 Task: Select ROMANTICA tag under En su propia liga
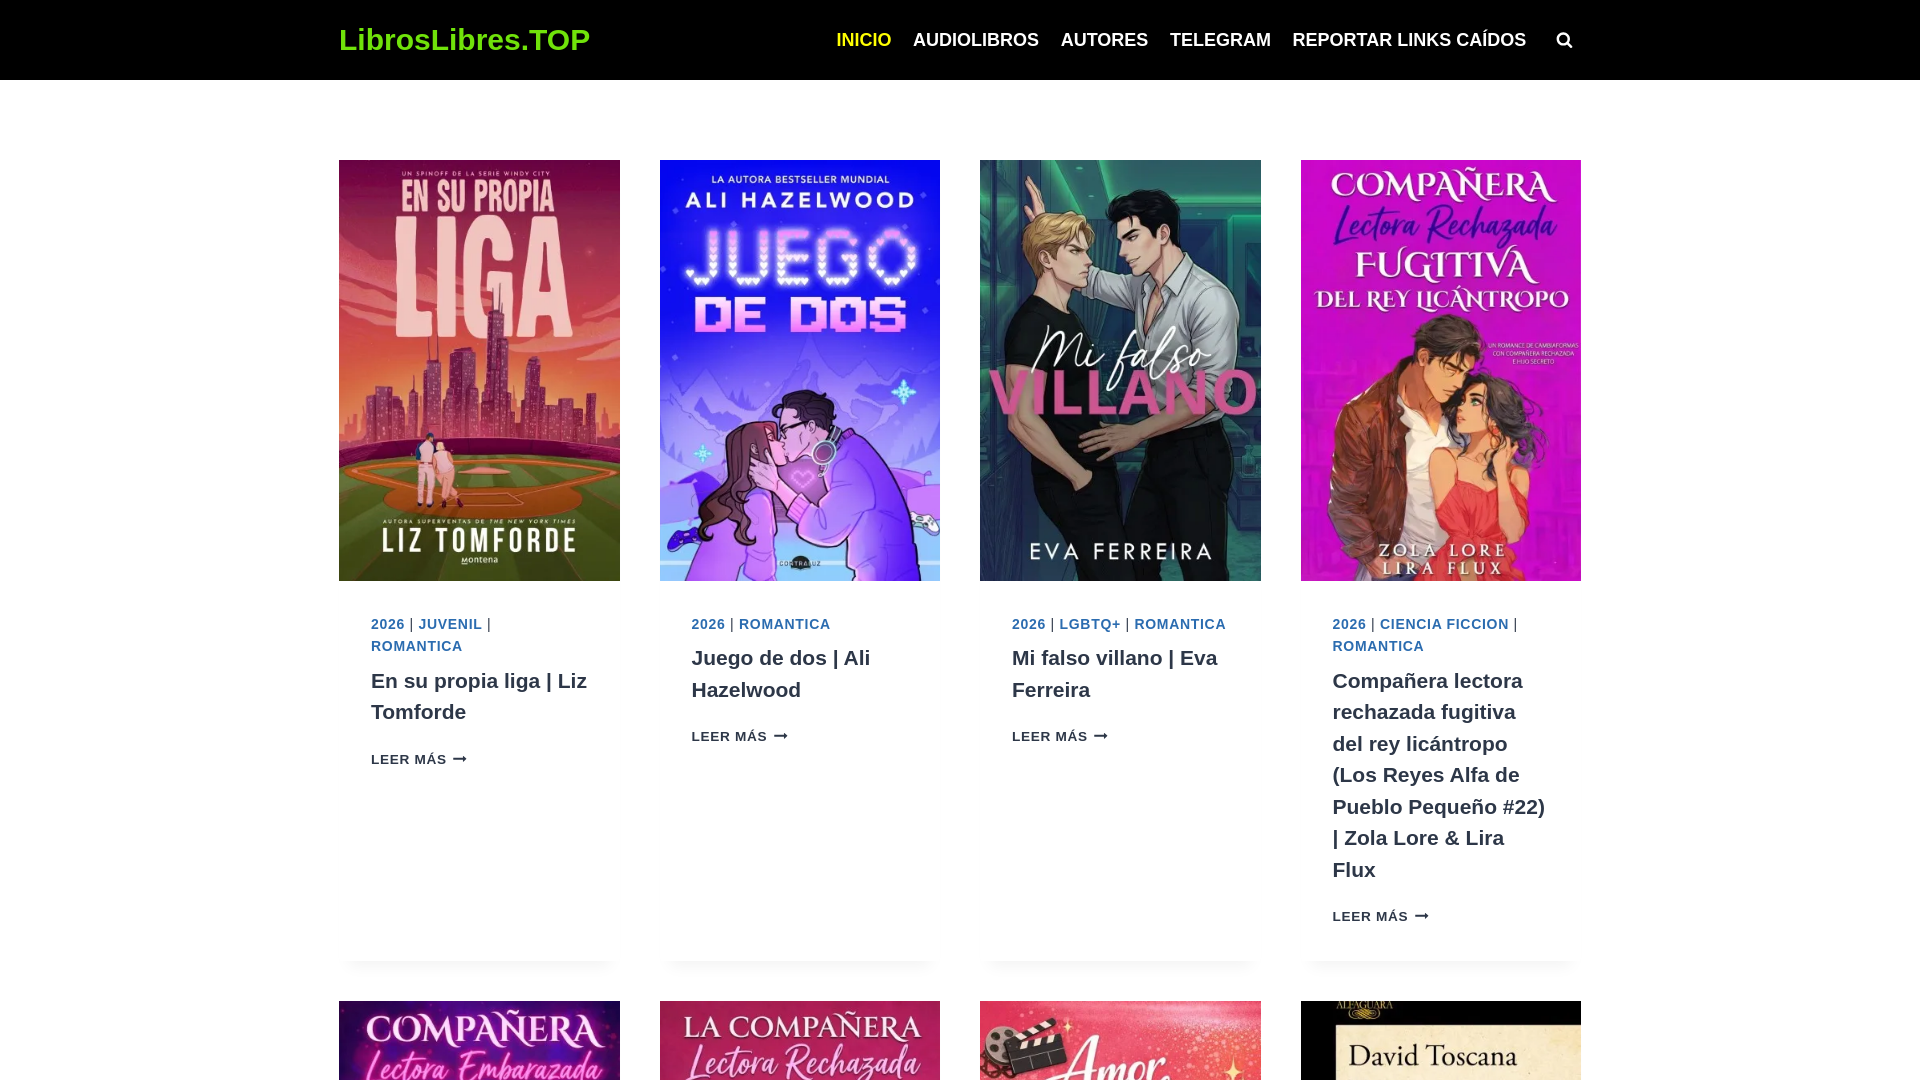(417, 646)
